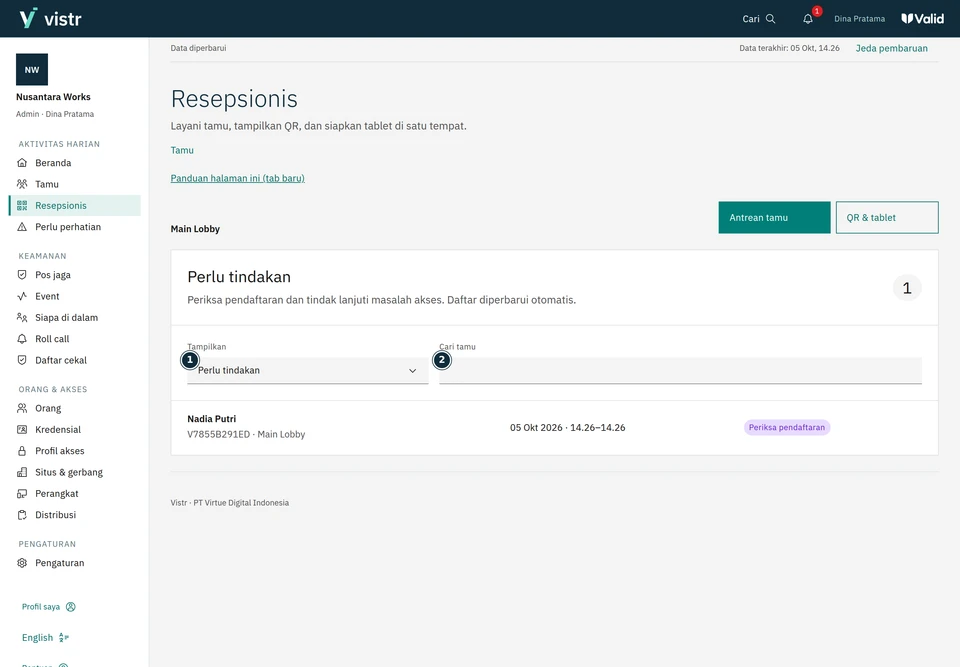
Task: Open Panduan halaman ini link
Action: click(238, 178)
